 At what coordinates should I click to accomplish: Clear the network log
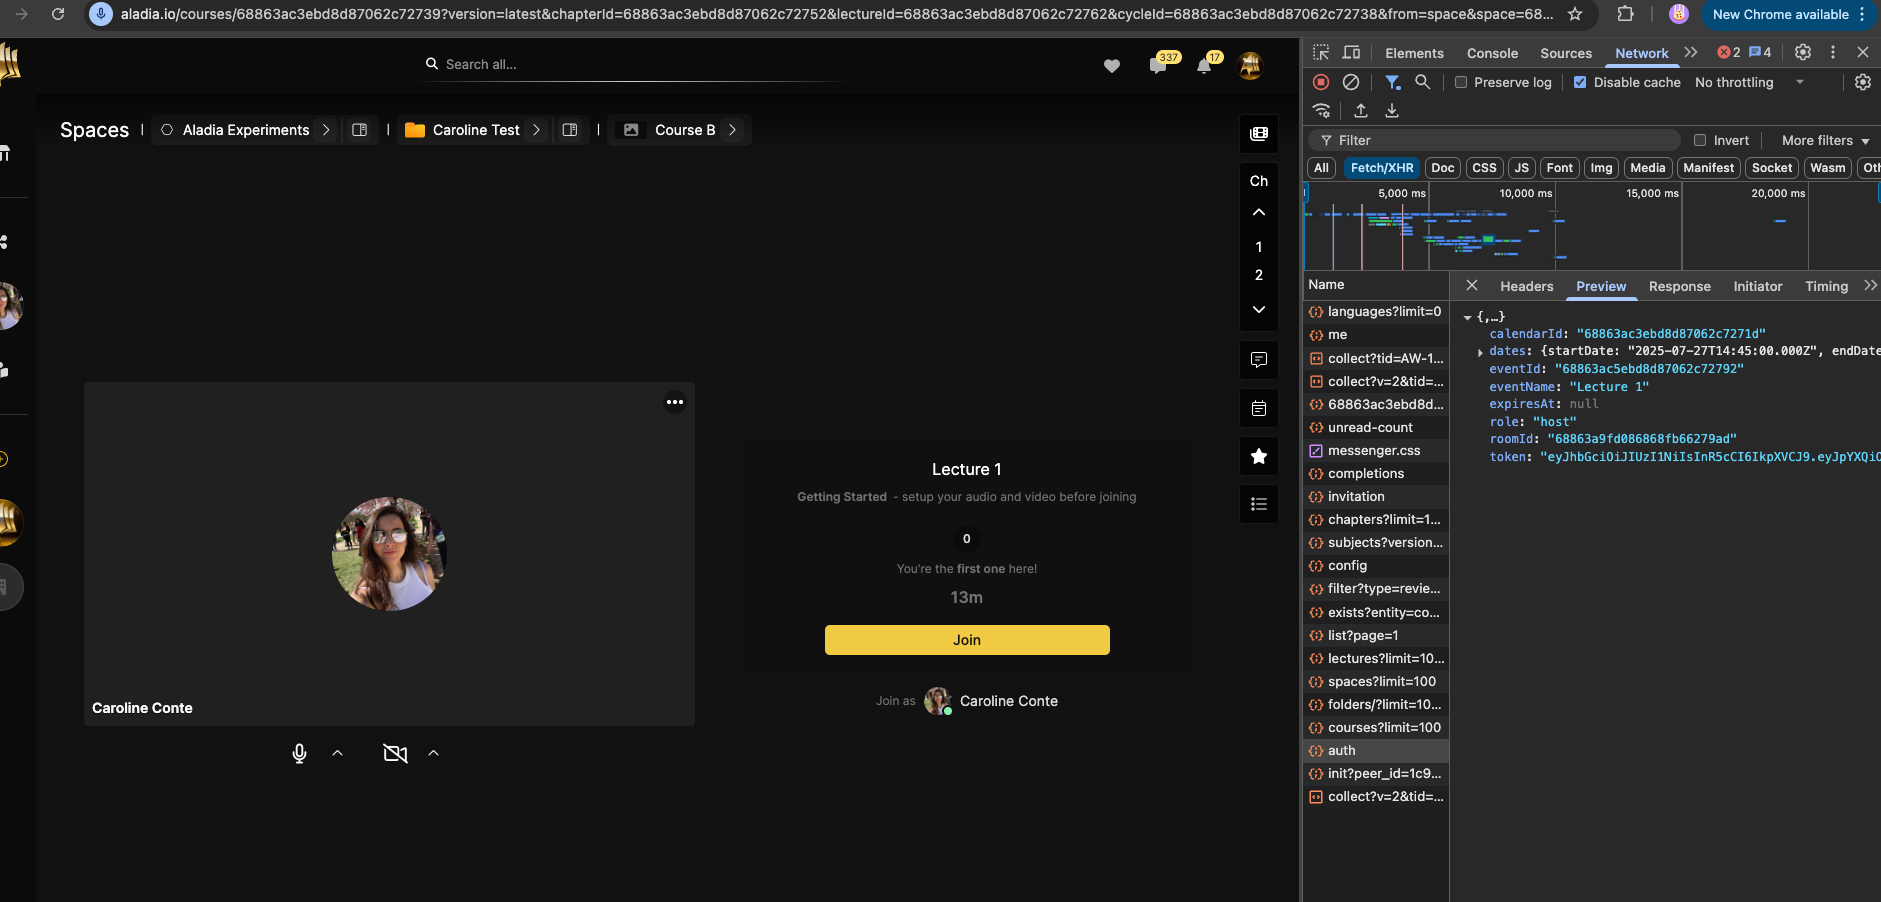click(1351, 82)
